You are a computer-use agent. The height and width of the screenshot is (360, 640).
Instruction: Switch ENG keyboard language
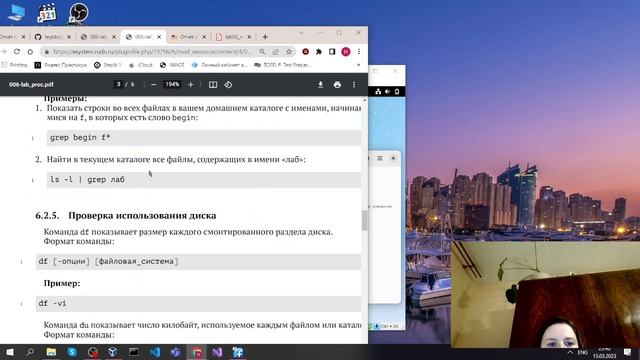pyautogui.click(x=582, y=352)
